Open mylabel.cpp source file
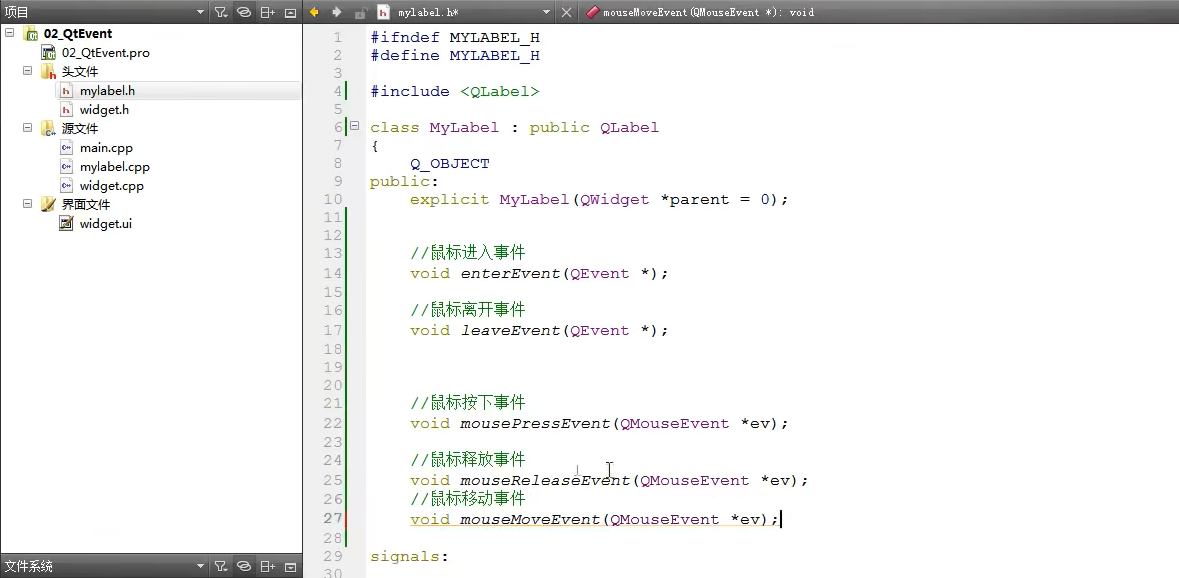This screenshot has height=578, width=1179. click(114, 167)
